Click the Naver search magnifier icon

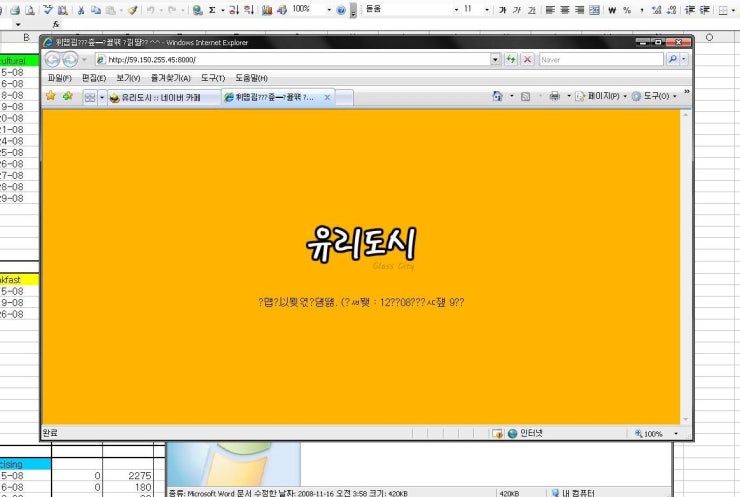pyautogui.click(x=671, y=60)
